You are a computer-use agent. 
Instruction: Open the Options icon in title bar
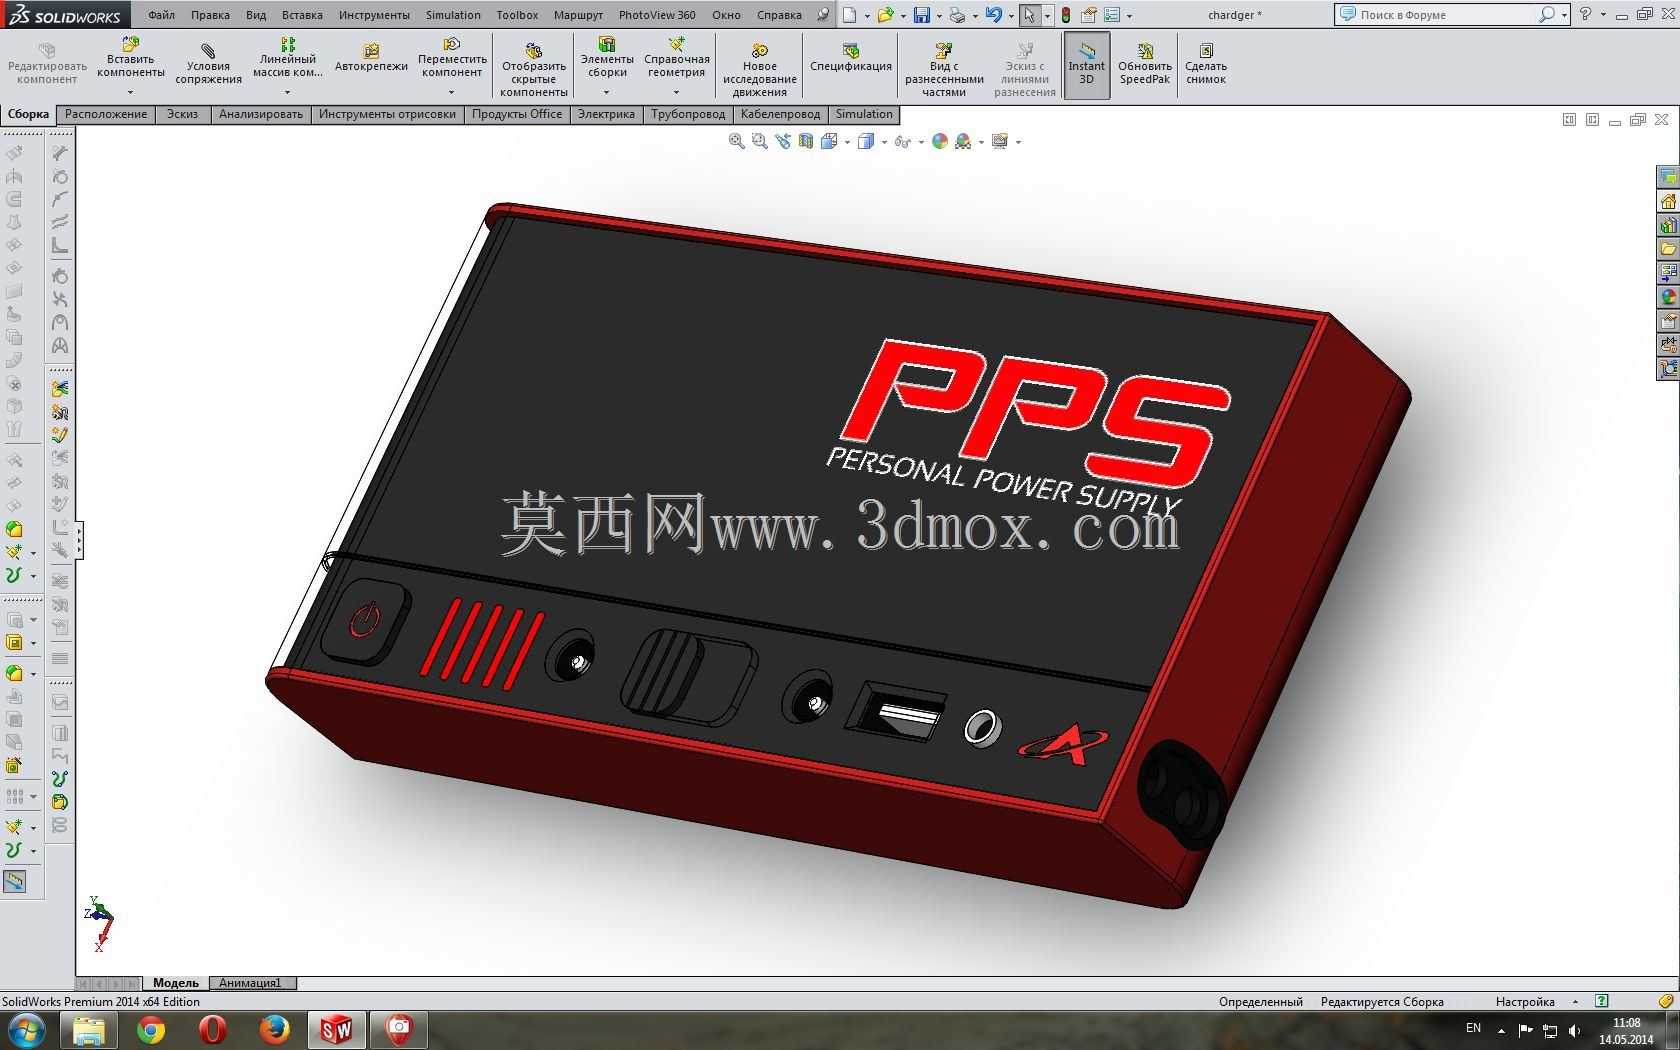pos(1112,15)
